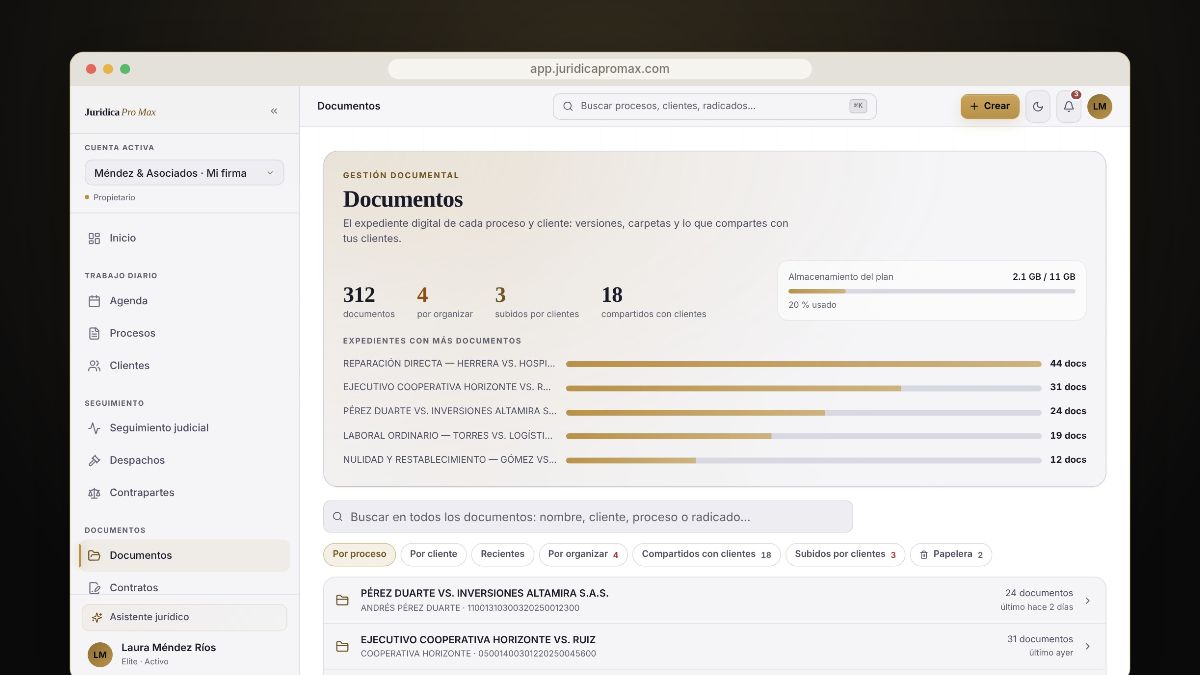Image resolution: width=1200 pixels, height=675 pixels.
Task: Click '31 docs' value in expedientes list
Action: click(1068, 387)
